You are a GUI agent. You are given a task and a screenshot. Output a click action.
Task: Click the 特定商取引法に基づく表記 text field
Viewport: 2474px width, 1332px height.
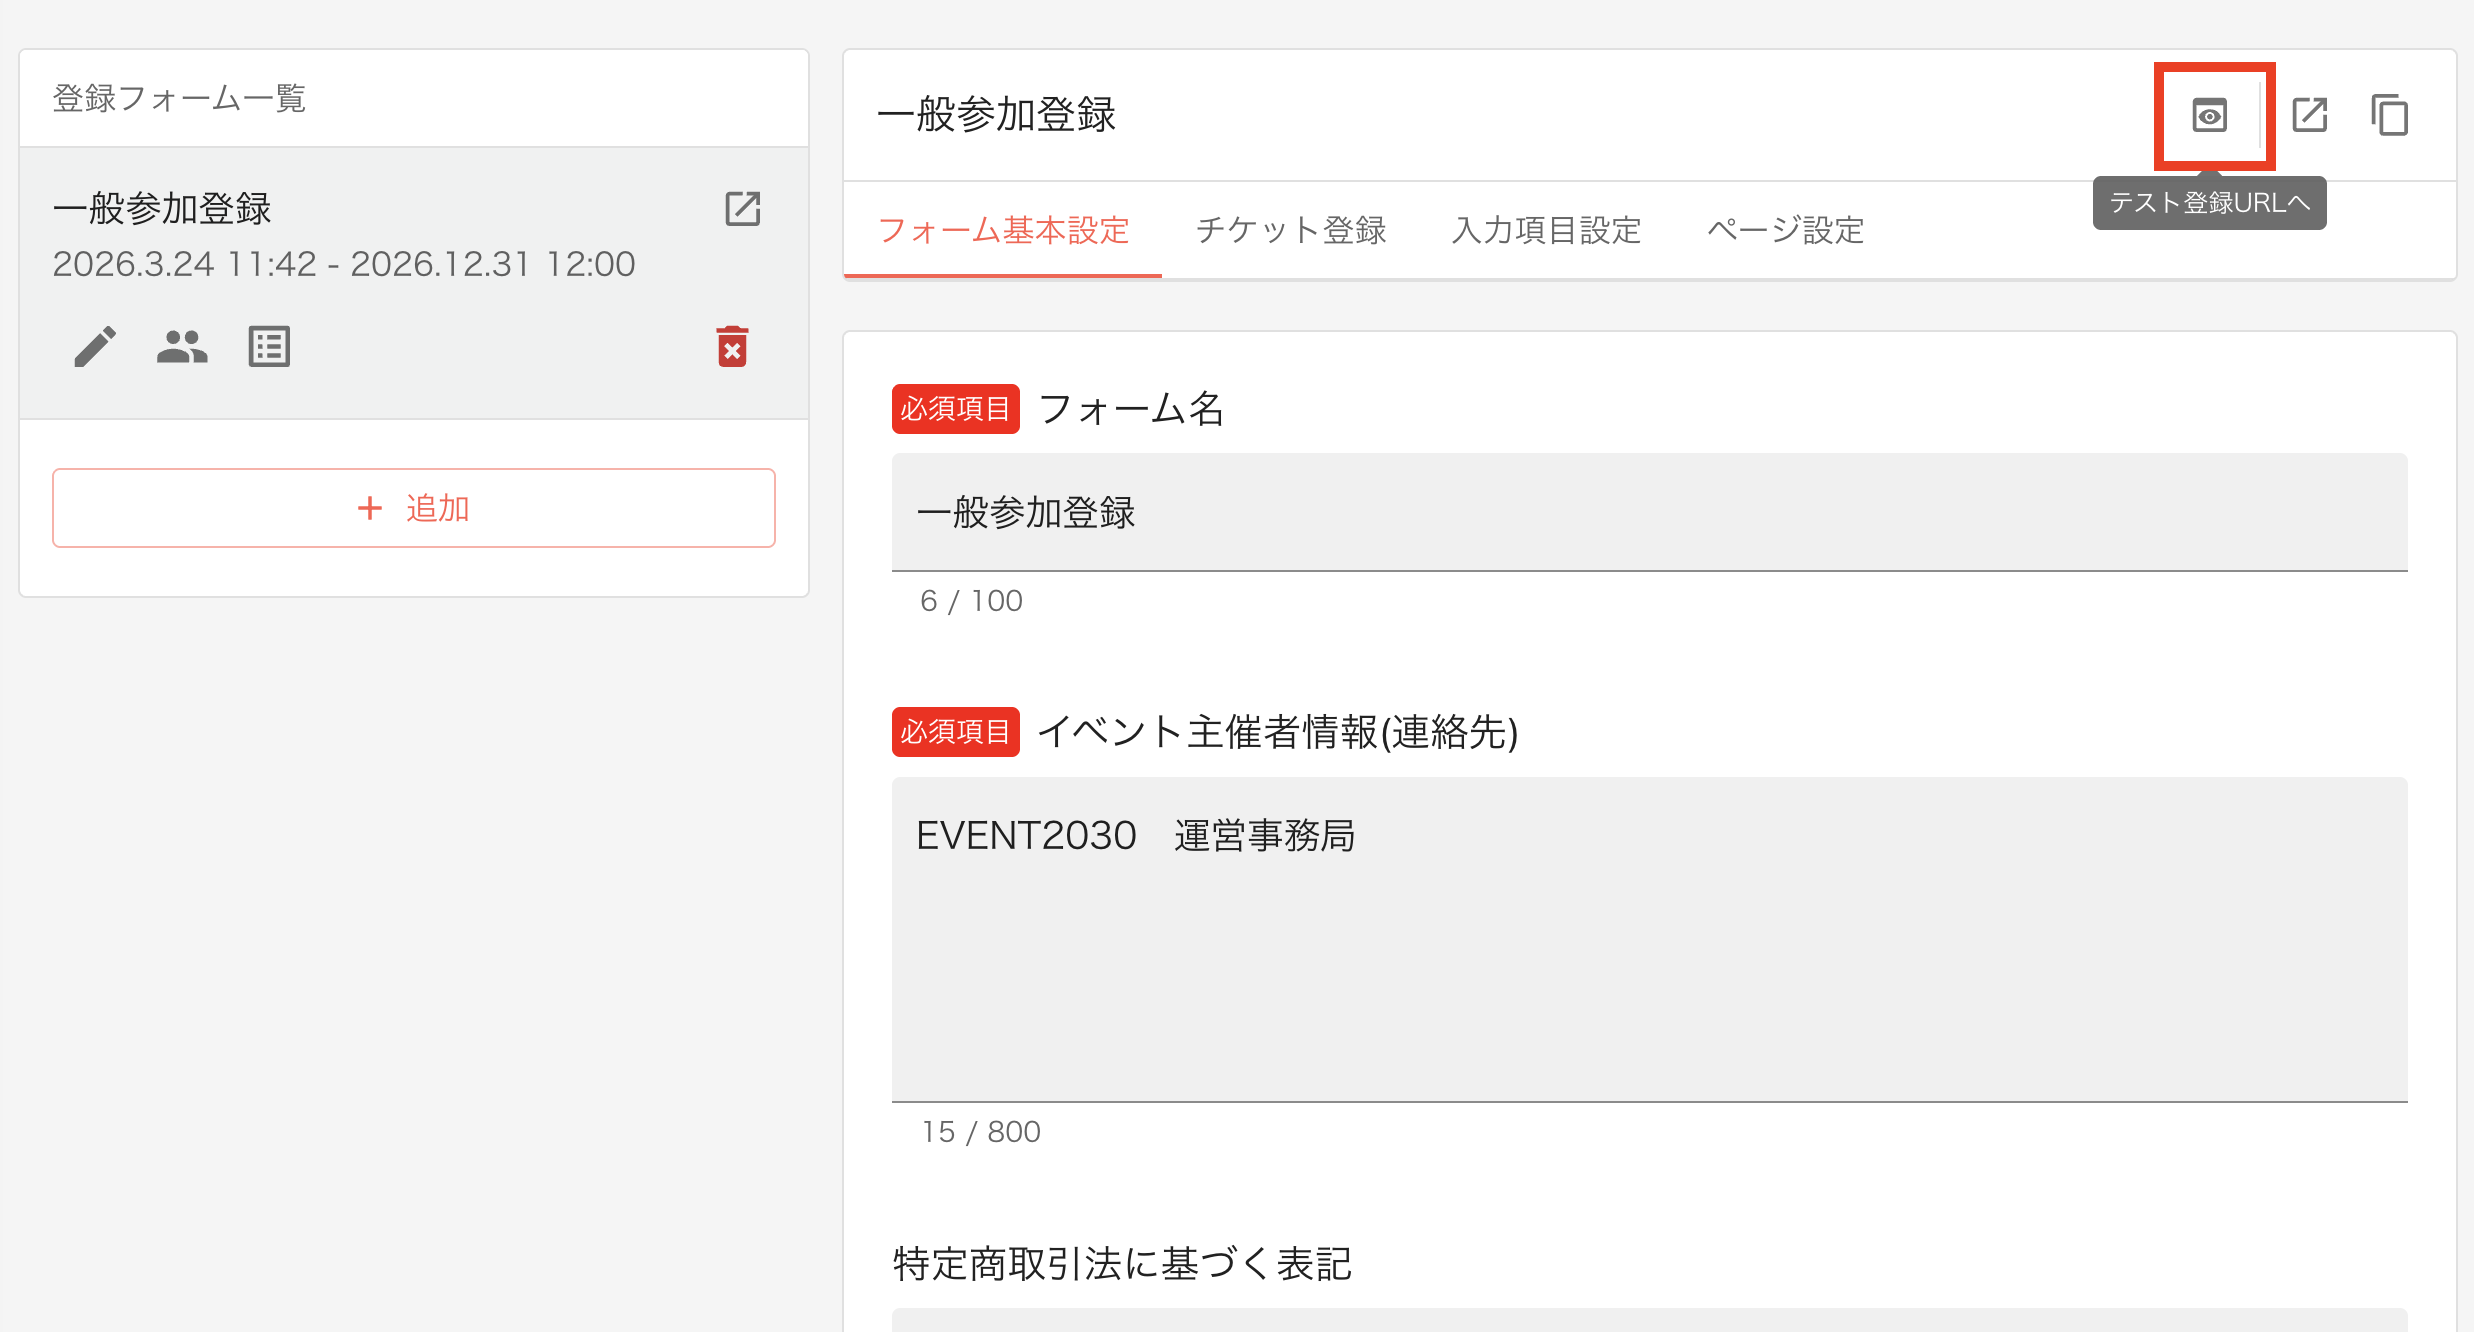1648,1320
